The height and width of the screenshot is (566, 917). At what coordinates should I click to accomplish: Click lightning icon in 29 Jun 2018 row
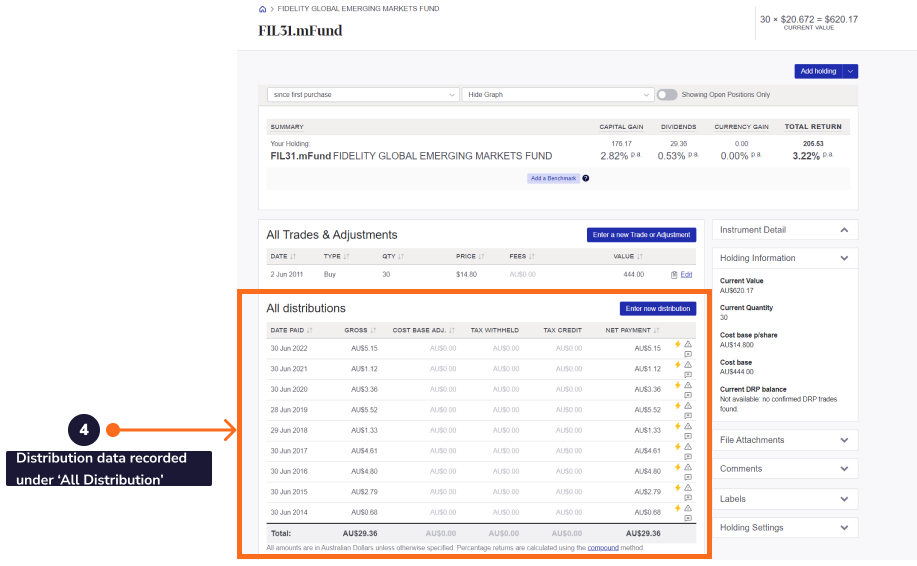tap(678, 426)
